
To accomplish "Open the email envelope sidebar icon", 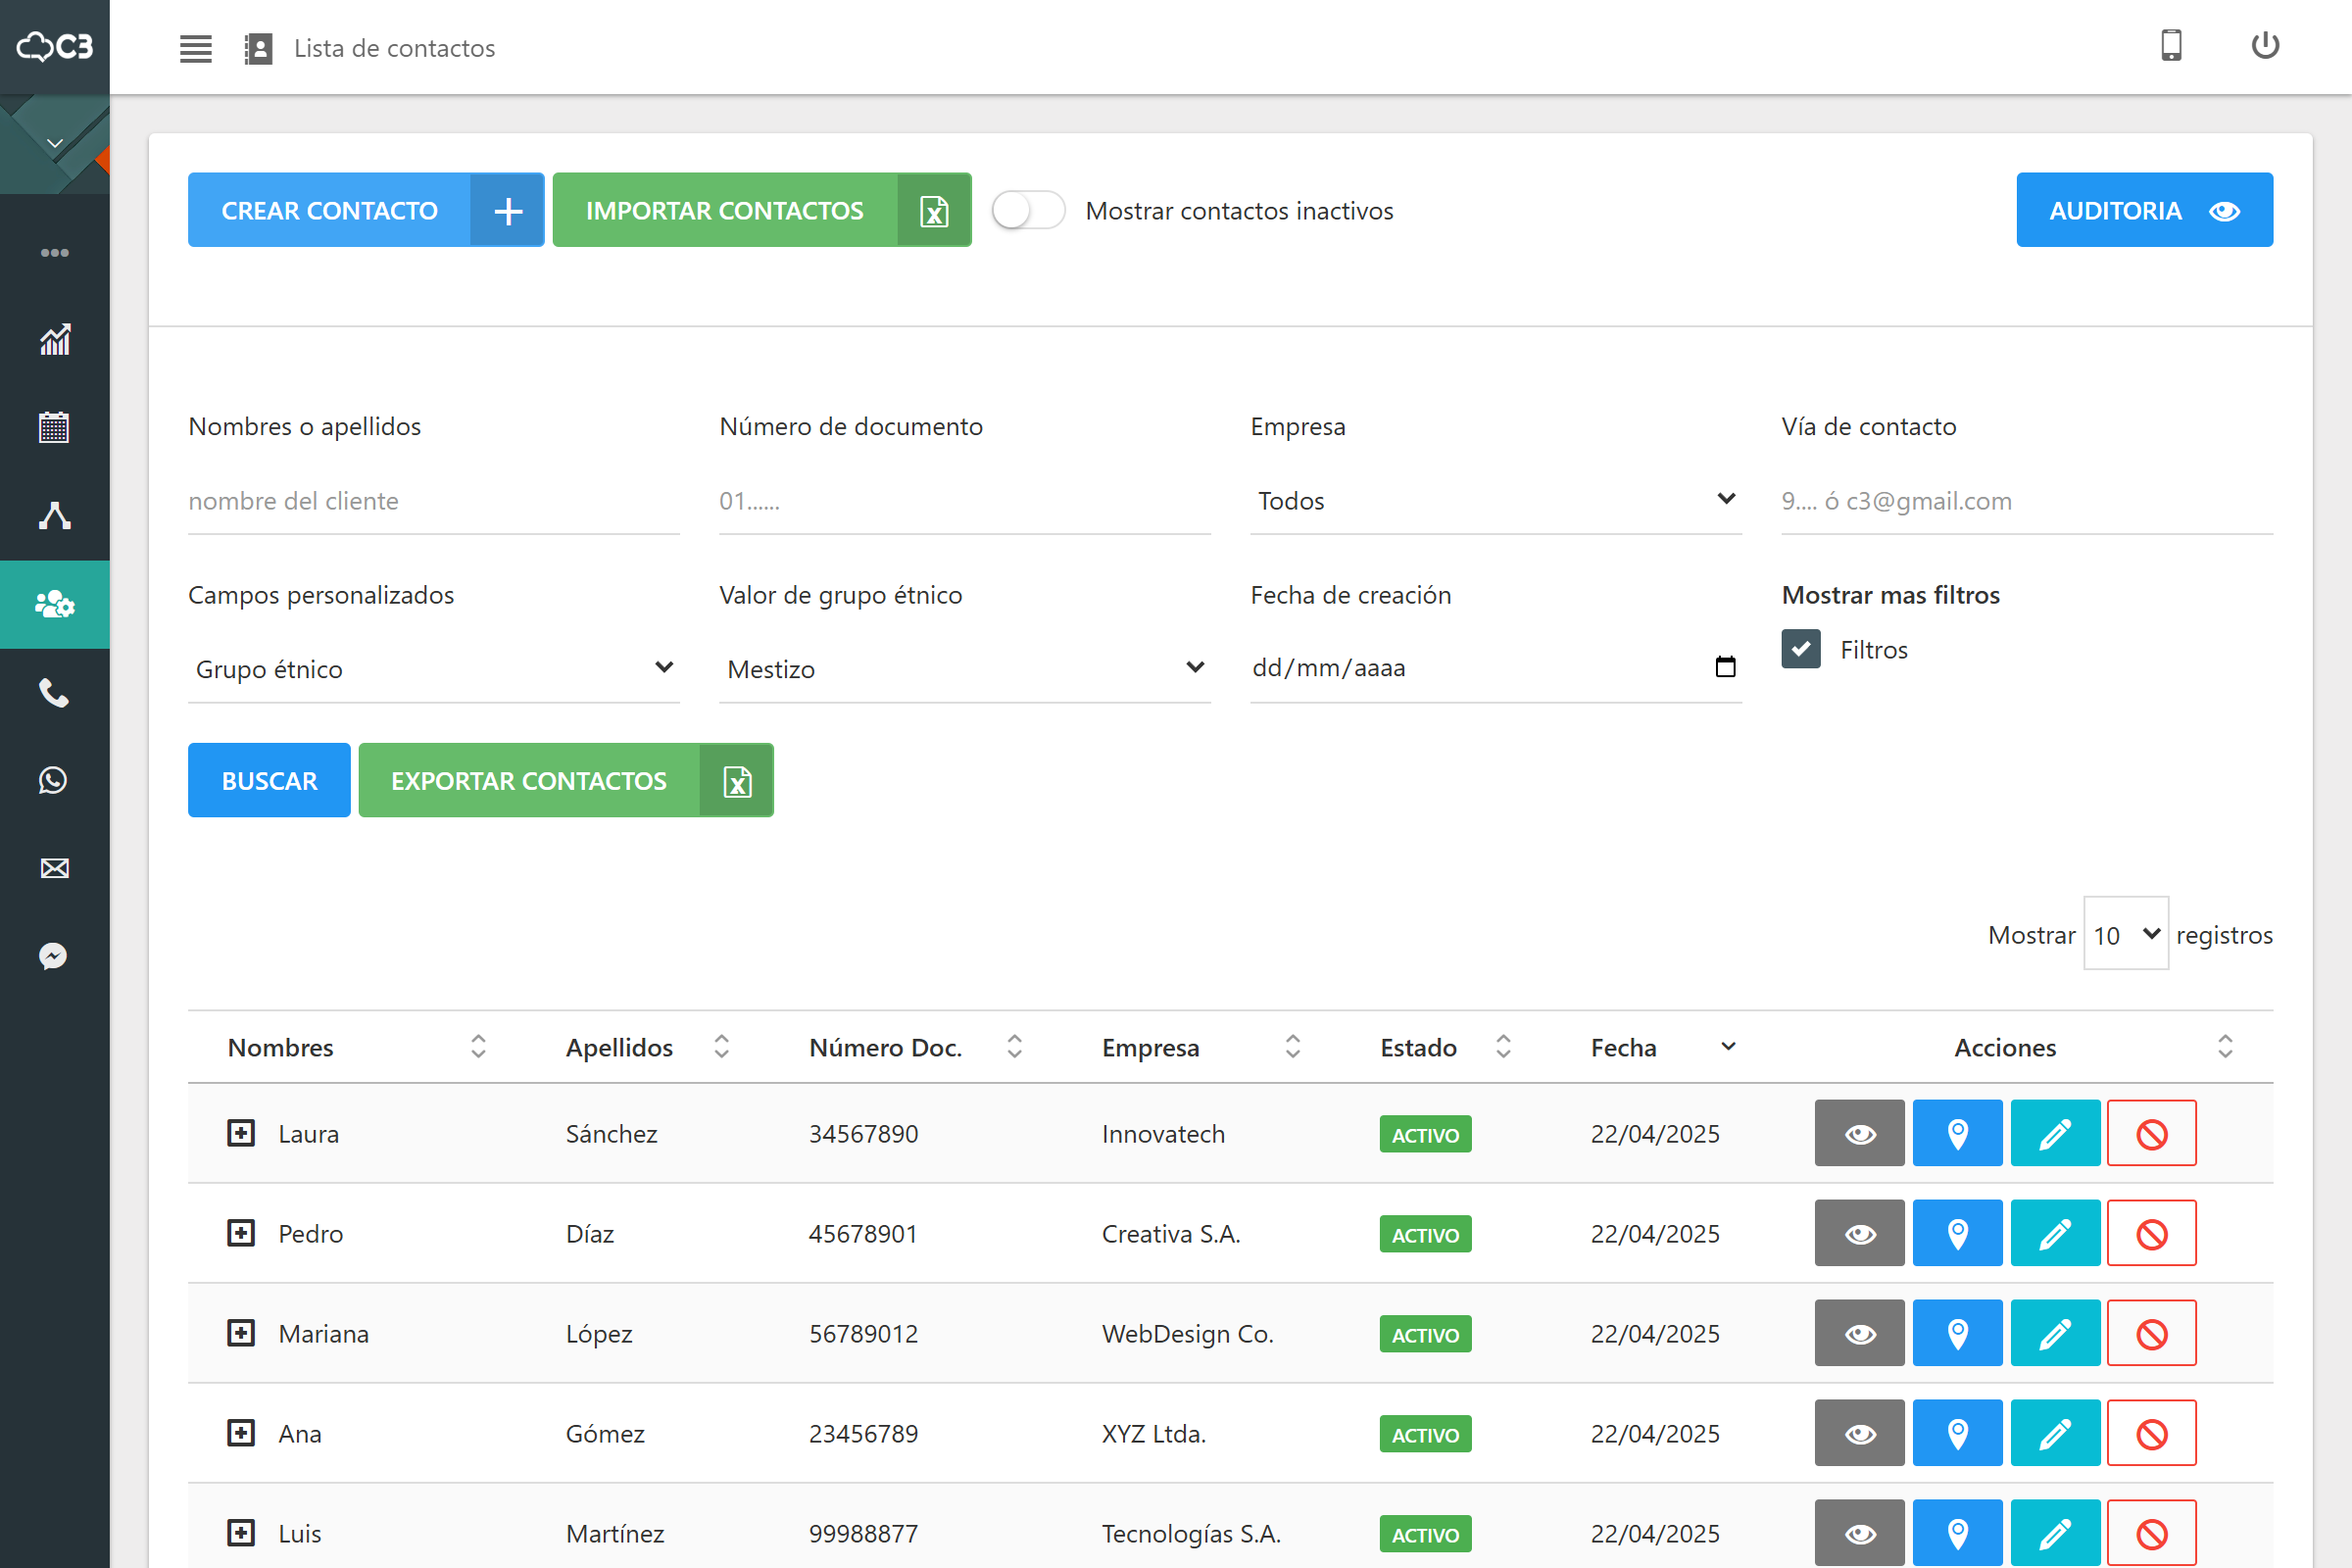I will pos(54,868).
